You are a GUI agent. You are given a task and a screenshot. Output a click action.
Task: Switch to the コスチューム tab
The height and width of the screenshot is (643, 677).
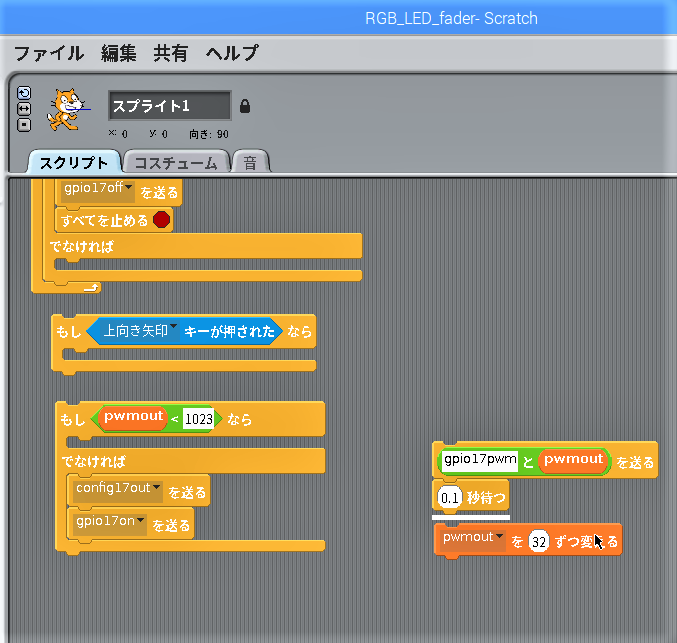click(x=176, y=162)
